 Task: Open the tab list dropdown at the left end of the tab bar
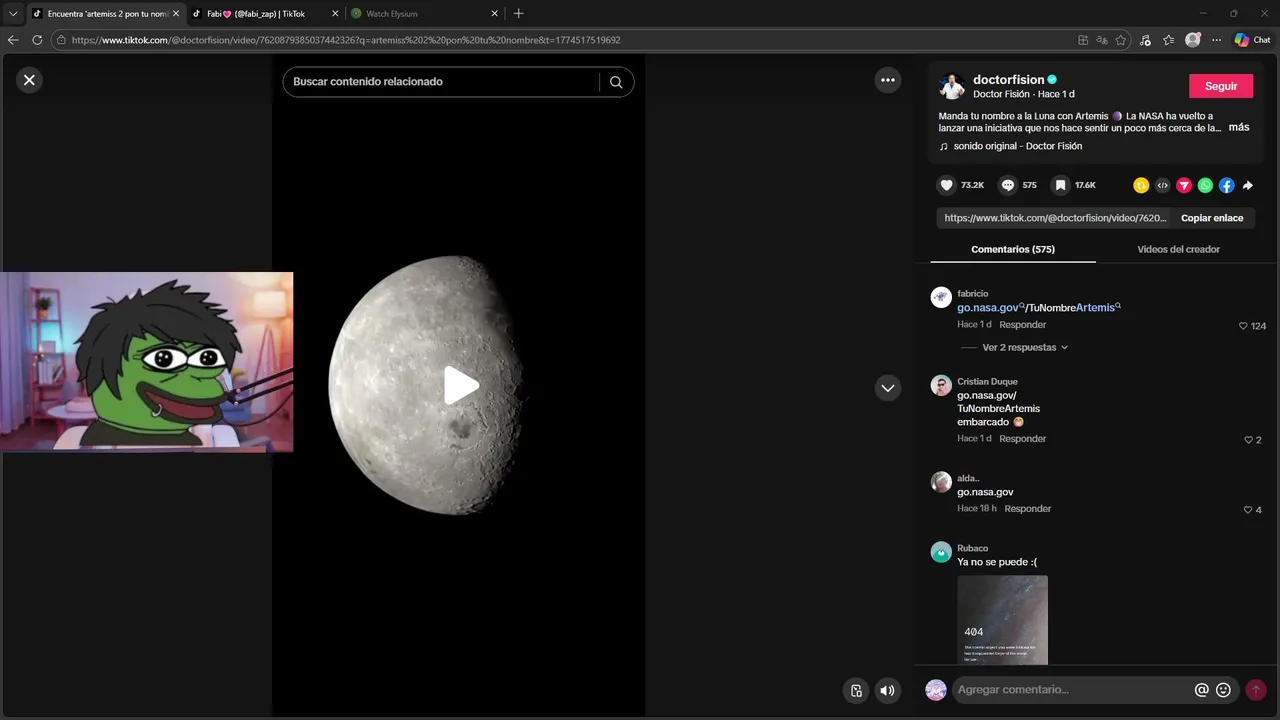(13, 14)
